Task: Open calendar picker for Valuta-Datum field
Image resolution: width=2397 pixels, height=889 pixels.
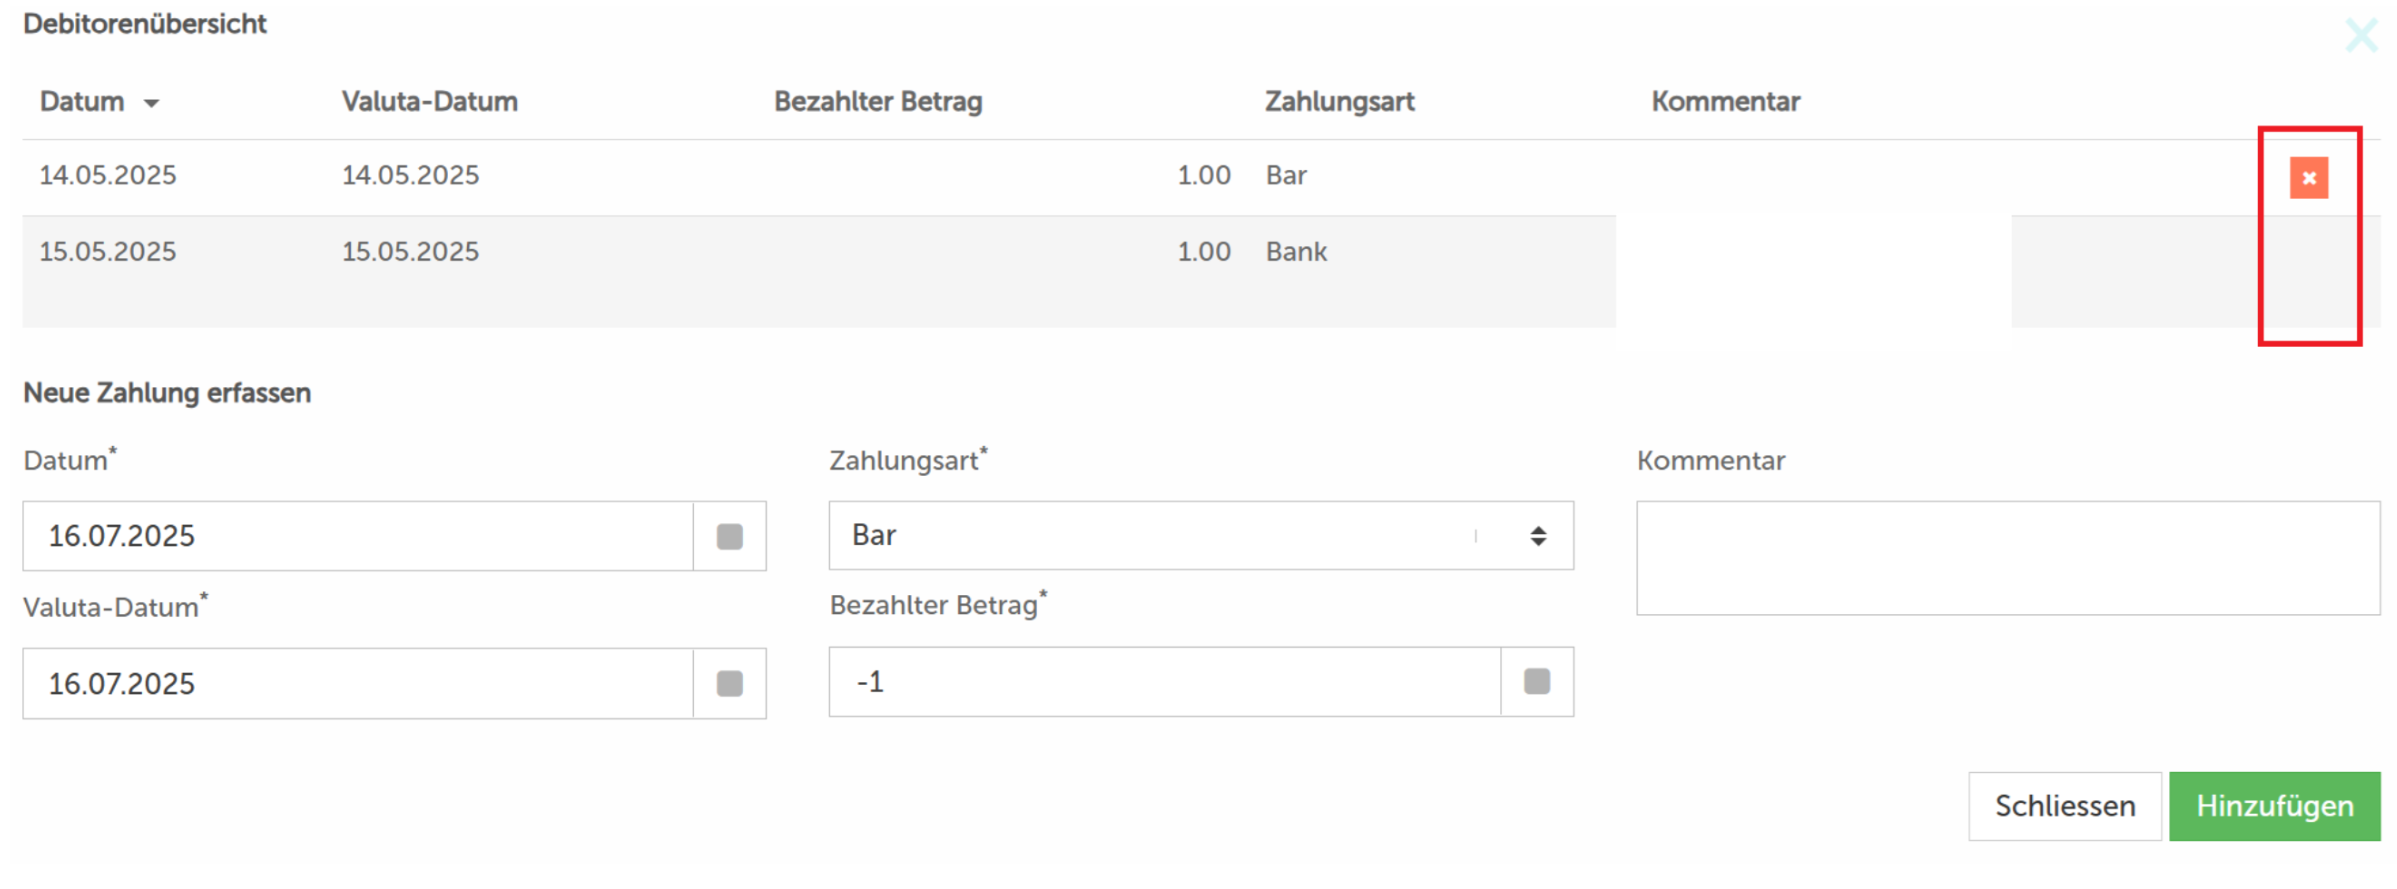Action: (x=730, y=683)
